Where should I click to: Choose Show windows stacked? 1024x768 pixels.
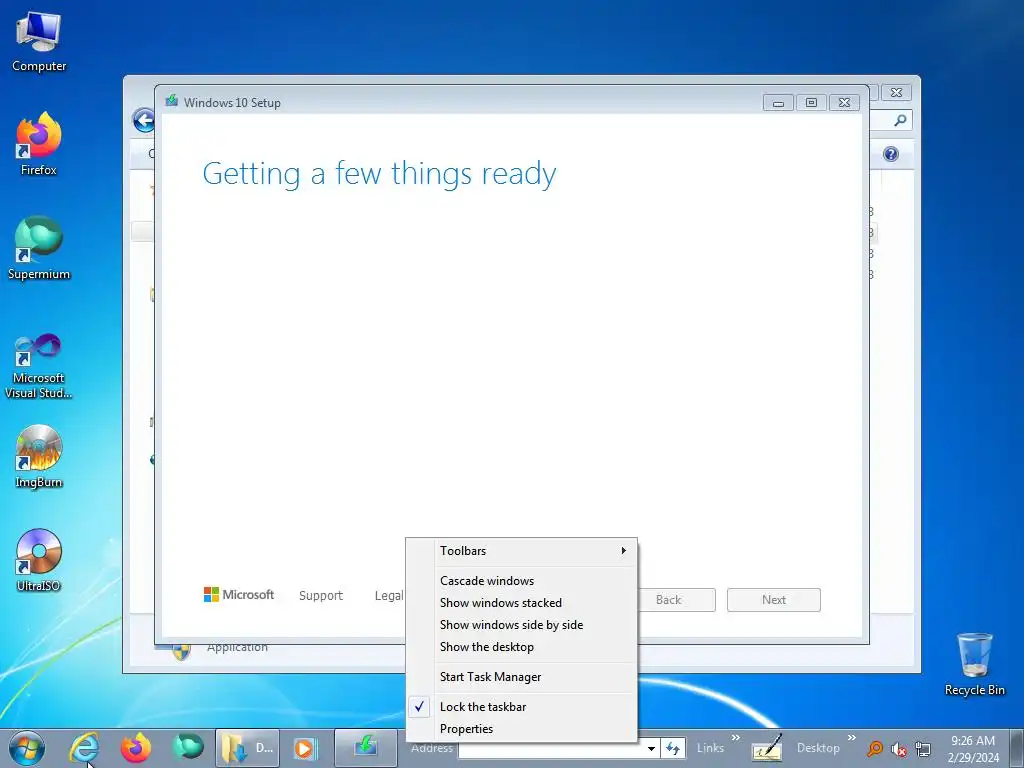click(521, 603)
